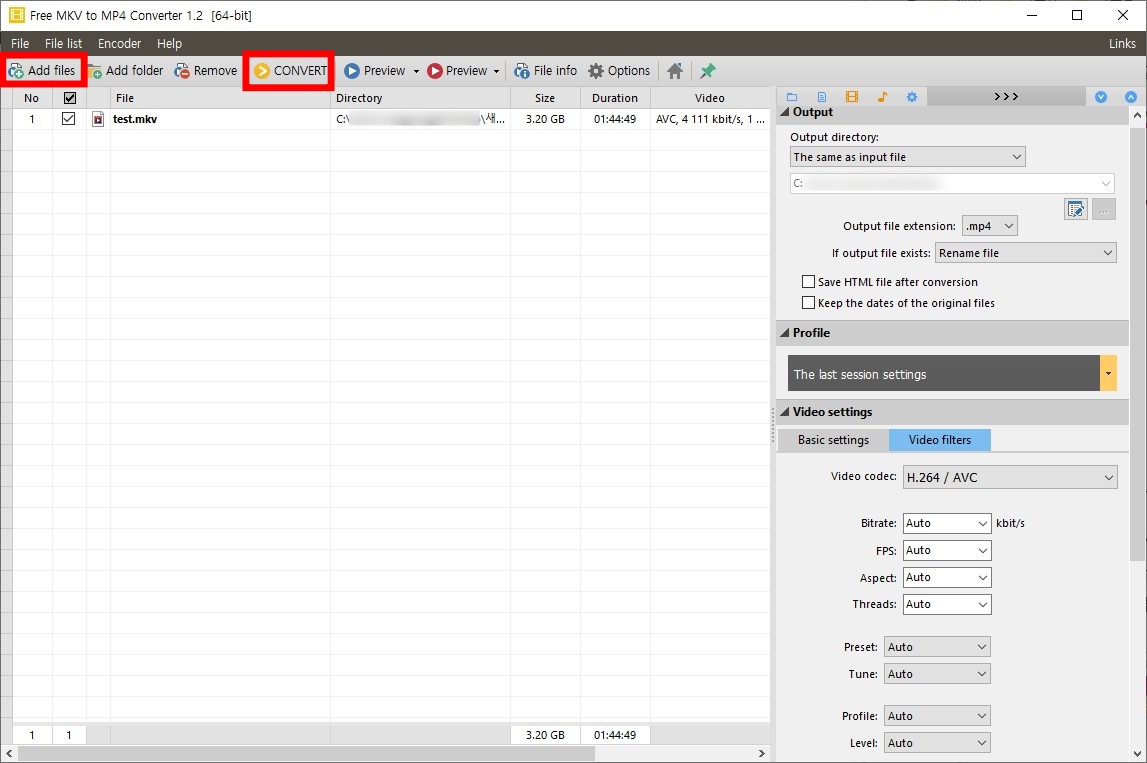Select the test.mkv file name
The width and height of the screenshot is (1147, 763).
coord(135,119)
